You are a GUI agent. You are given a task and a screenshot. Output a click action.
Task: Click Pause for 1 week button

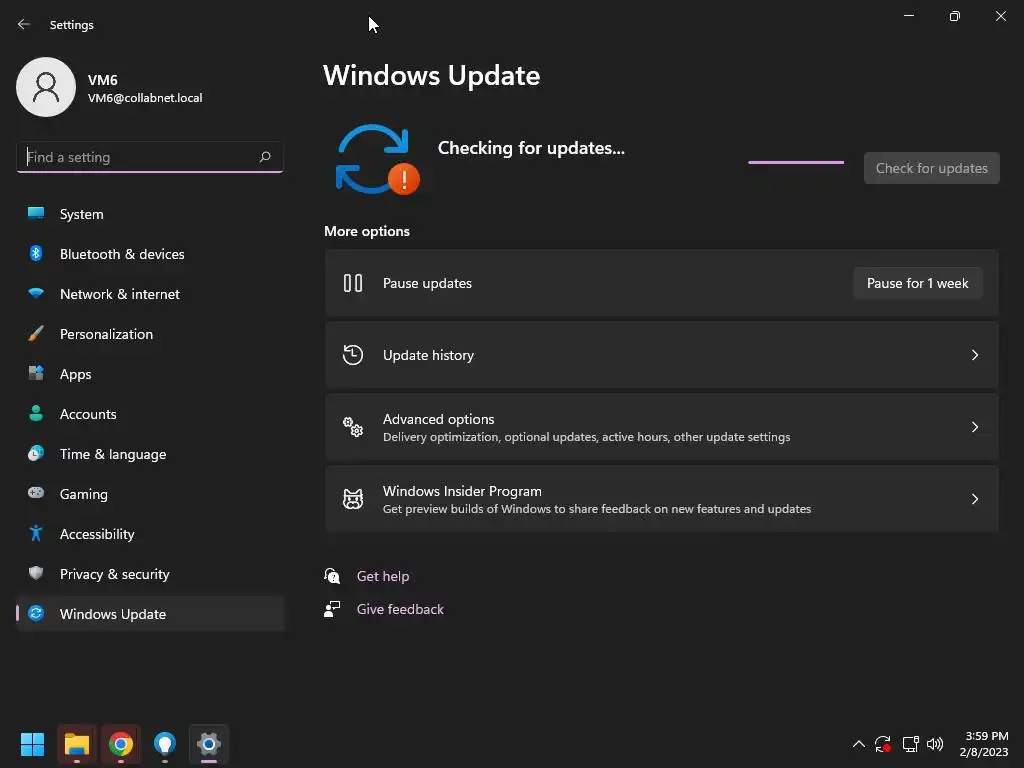pos(918,283)
